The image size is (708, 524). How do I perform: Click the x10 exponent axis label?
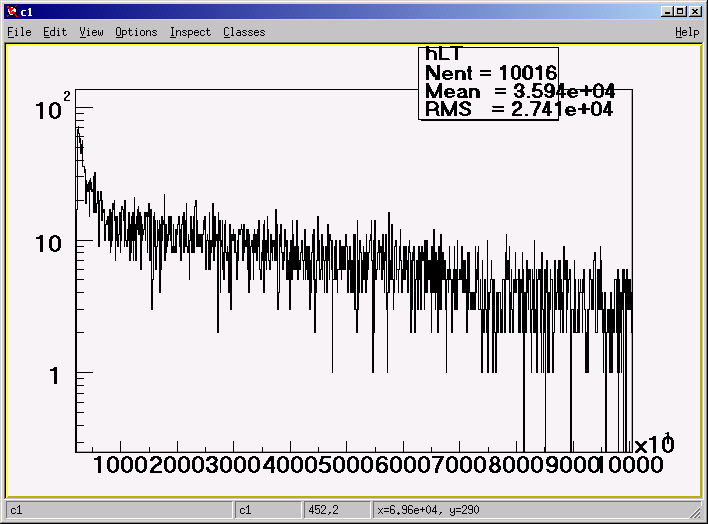click(x=655, y=443)
